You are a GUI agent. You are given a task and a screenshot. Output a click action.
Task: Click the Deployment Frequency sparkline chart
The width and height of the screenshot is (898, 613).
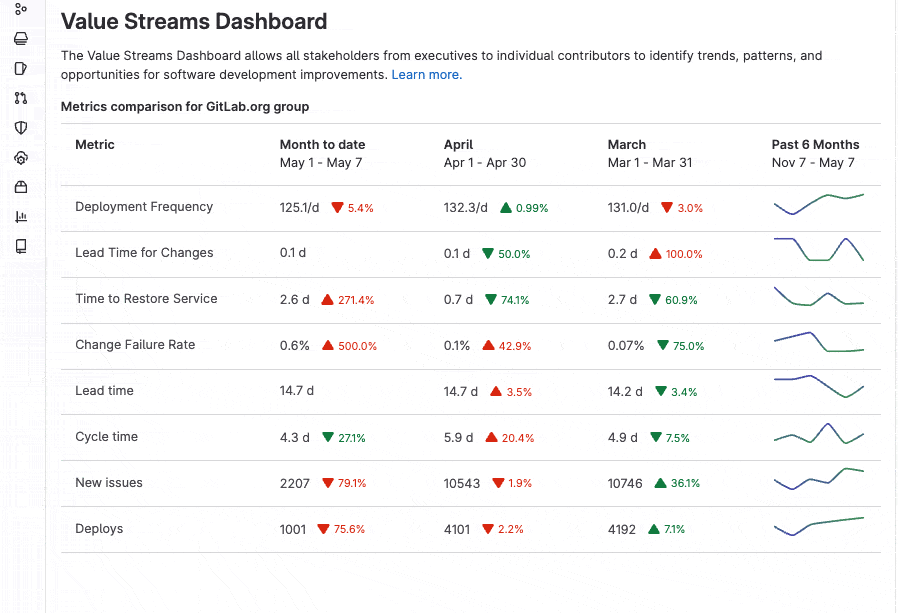pyautogui.click(x=818, y=207)
